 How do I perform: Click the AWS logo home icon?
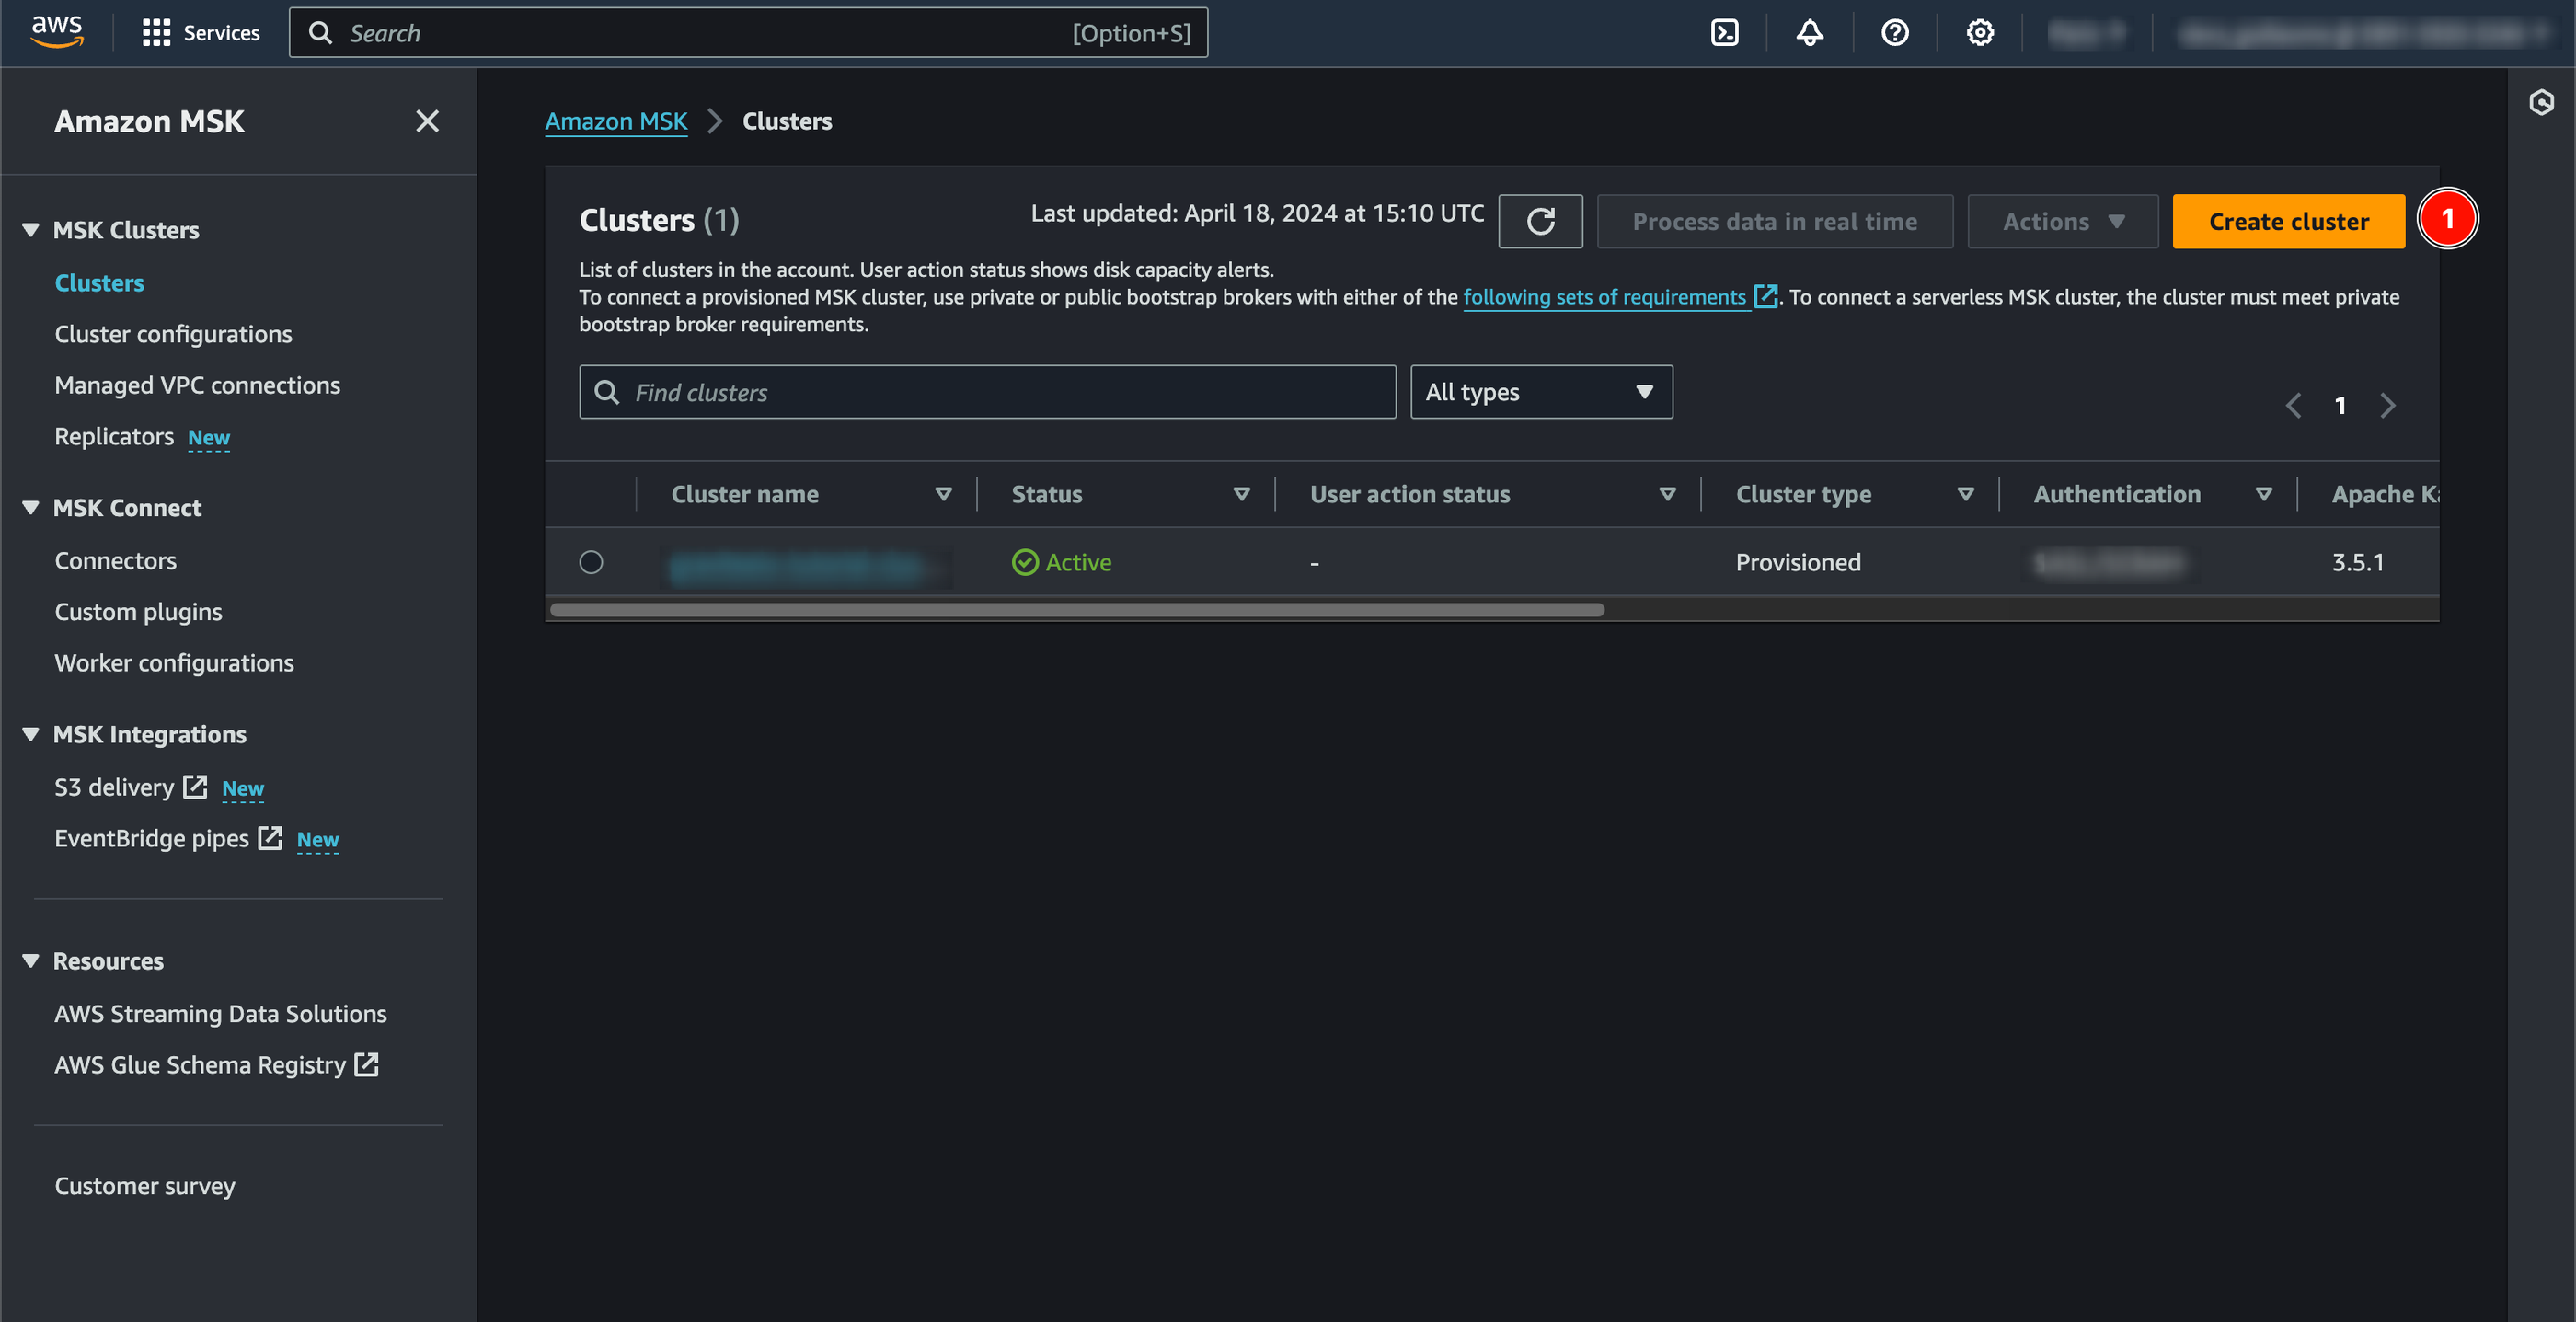[x=57, y=32]
